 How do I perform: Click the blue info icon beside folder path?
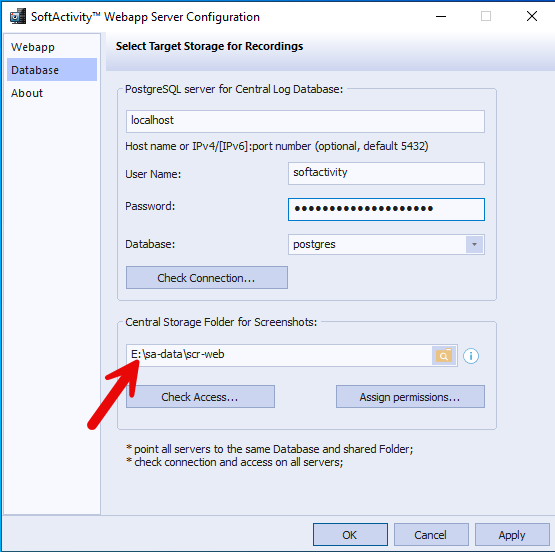point(471,356)
